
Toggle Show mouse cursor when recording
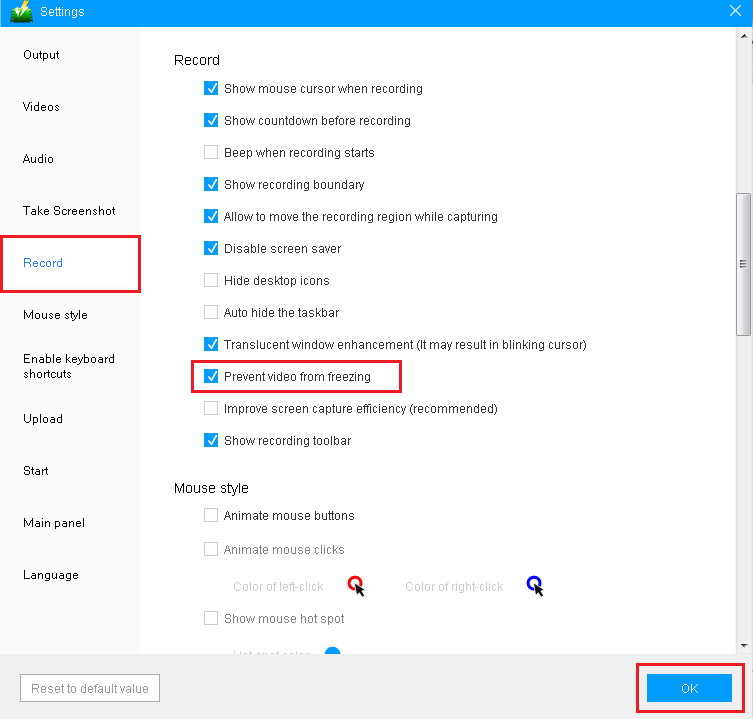(211, 88)
